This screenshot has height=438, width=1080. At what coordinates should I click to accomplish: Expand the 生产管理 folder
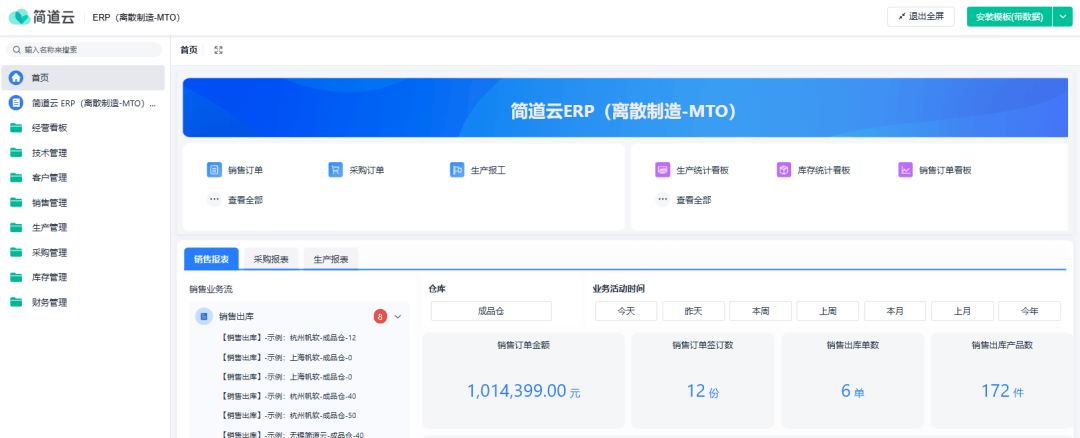(83, 227)
